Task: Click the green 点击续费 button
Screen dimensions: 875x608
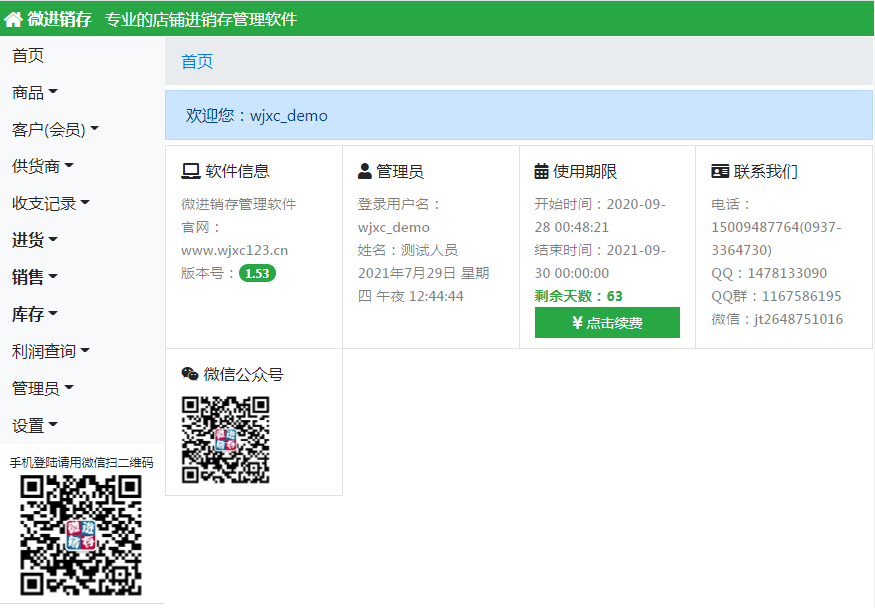Action: coord(607,322)
